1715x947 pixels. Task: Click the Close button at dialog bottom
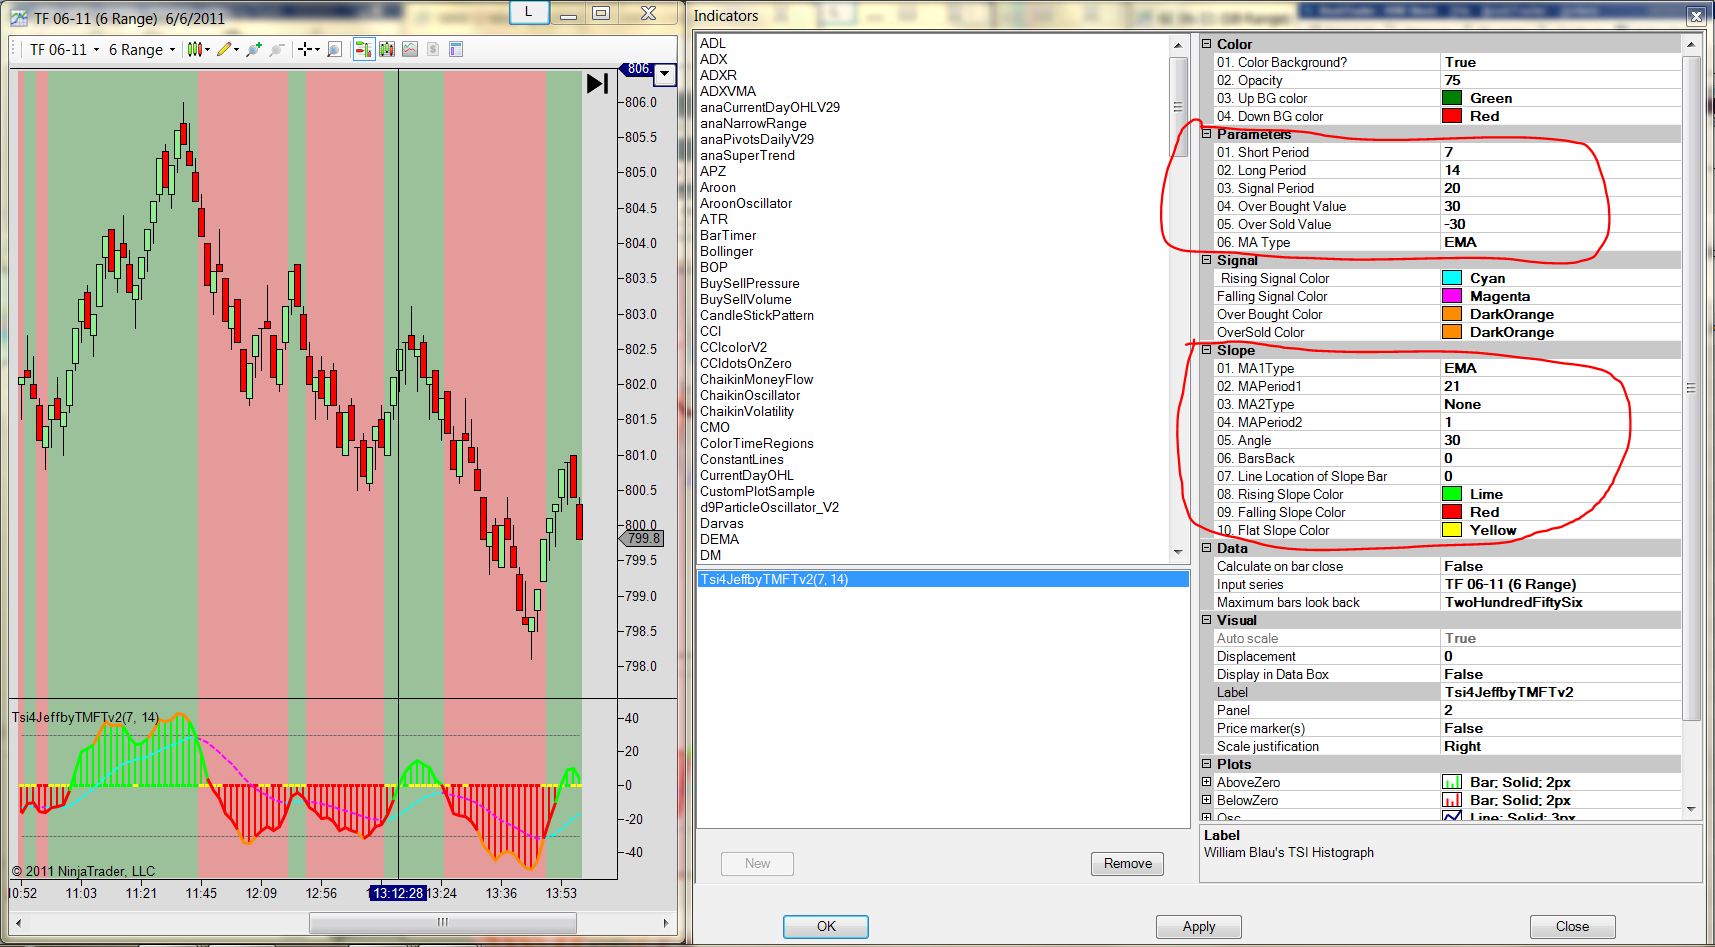tap(1572, 926)
